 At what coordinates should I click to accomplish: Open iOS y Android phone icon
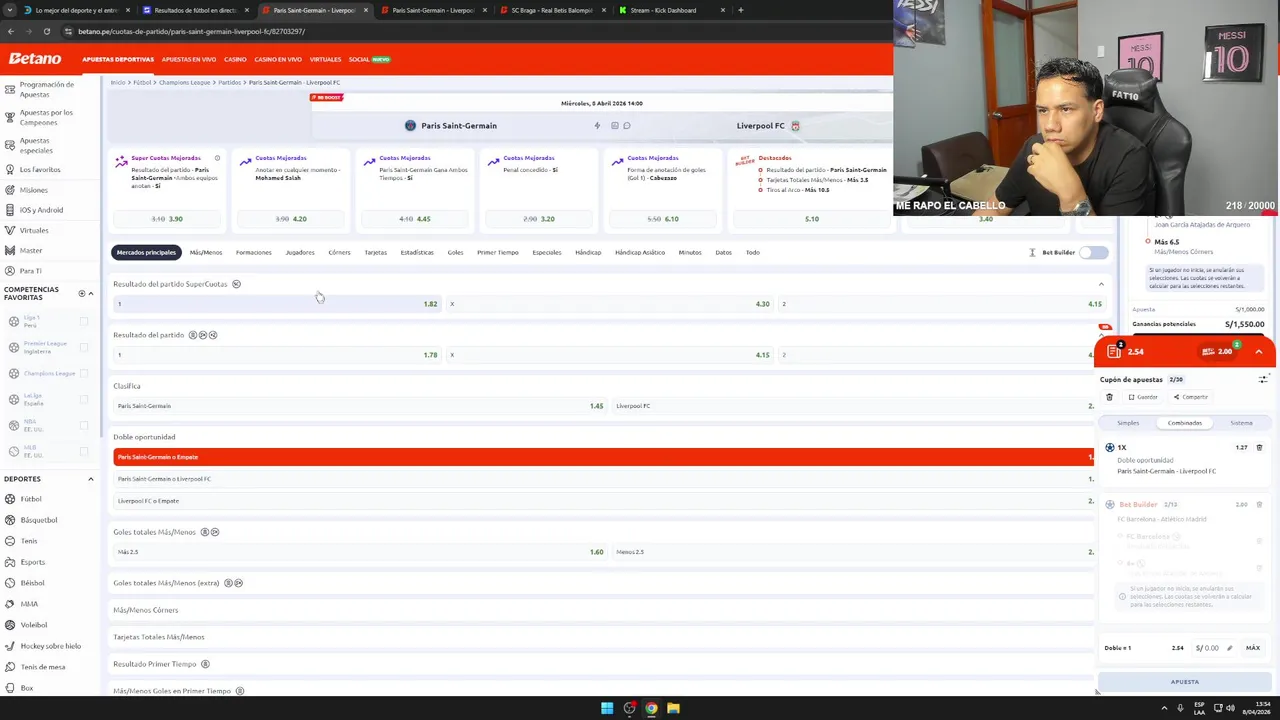pos(10,210)
